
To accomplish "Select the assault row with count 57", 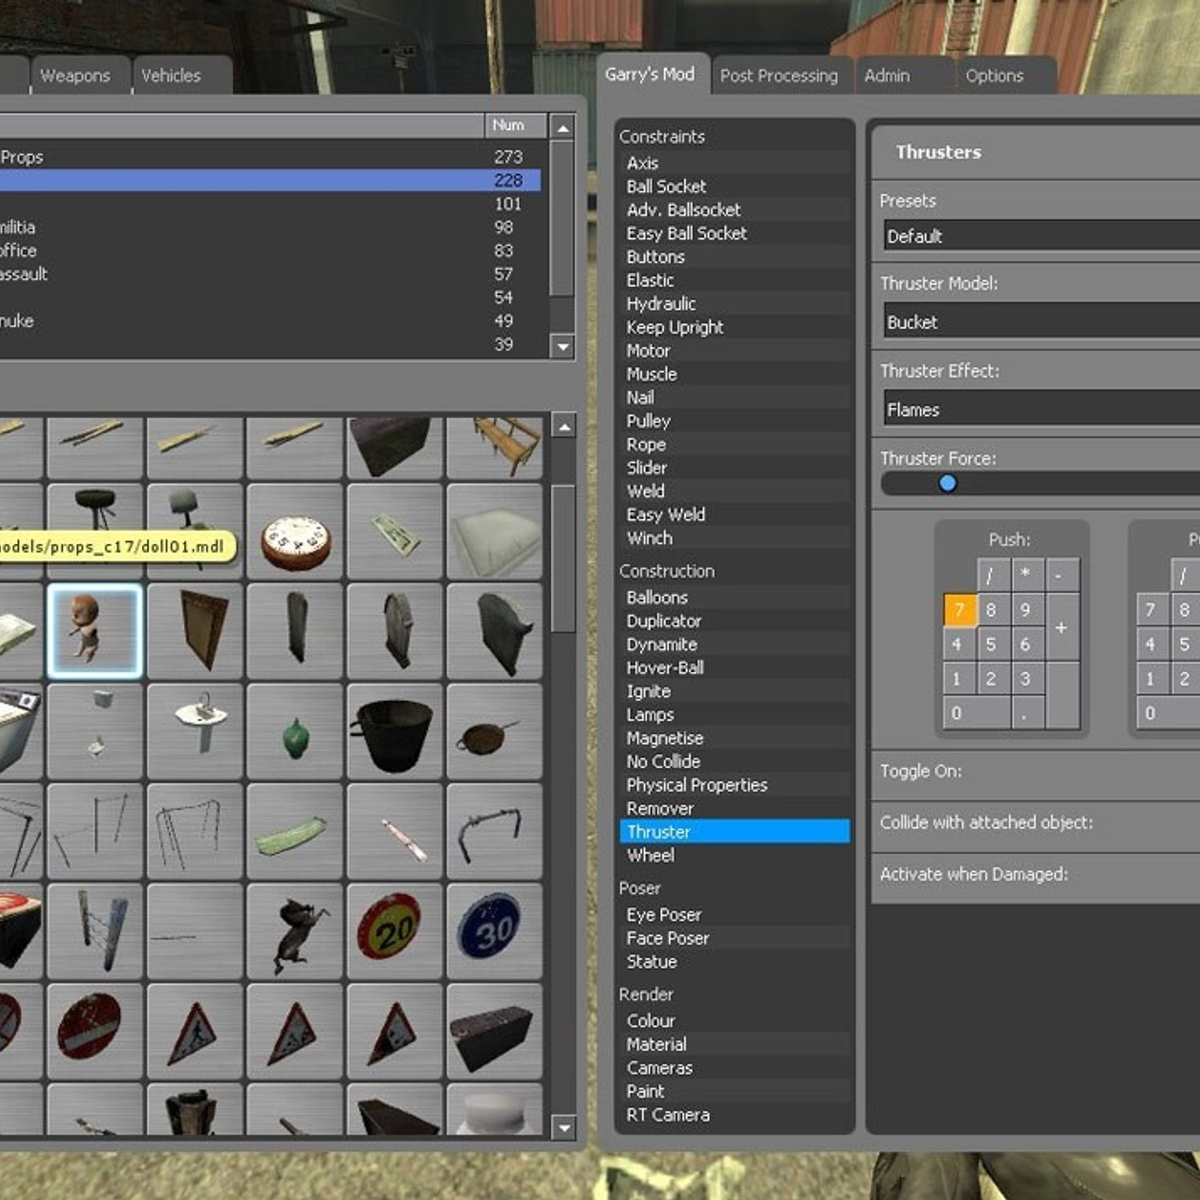I will 270,274.
